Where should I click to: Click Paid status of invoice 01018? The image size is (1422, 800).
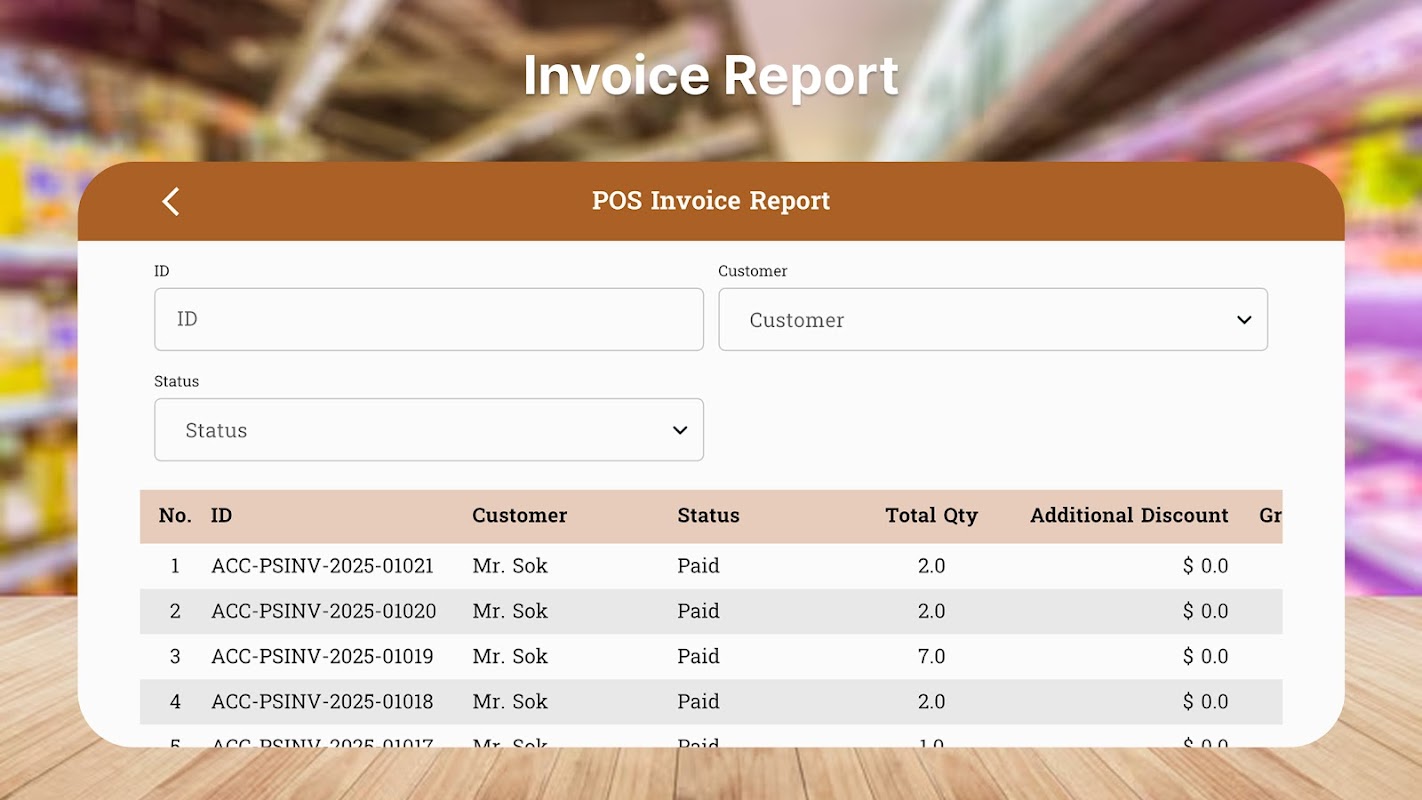click(698, 702)
